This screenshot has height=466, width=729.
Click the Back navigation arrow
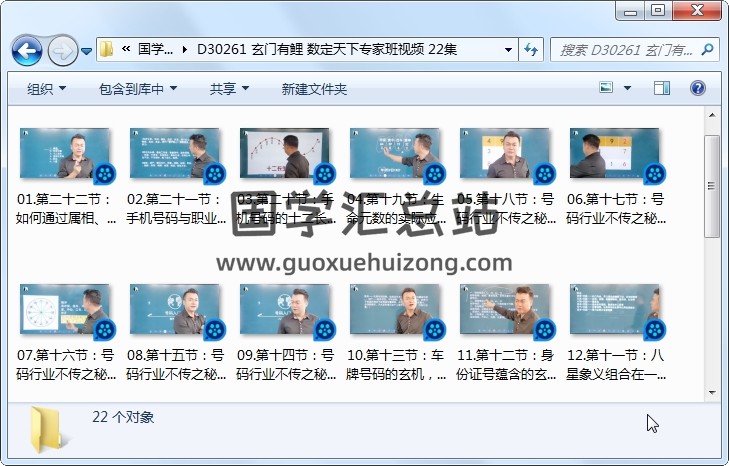click(x=27, y=49)
